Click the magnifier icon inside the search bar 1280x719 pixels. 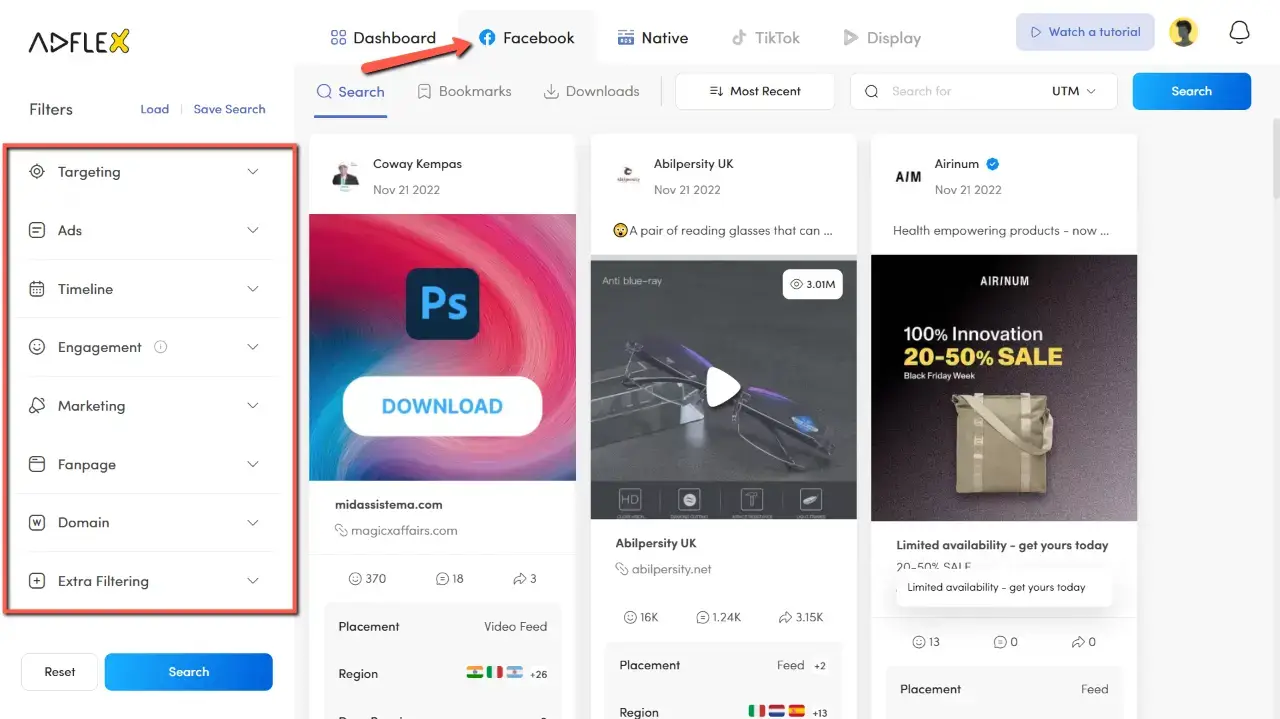click(871, 90)
